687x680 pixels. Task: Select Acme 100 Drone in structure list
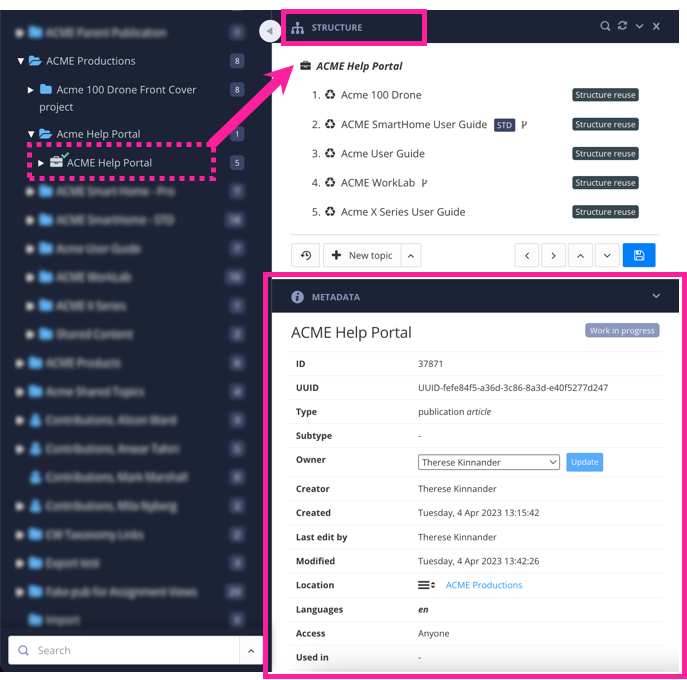[381, 95]
